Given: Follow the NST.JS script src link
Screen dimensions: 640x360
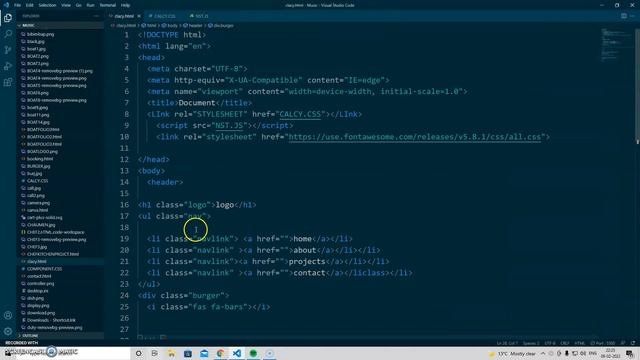Looking at the screenshot, I should pos(229,125).
